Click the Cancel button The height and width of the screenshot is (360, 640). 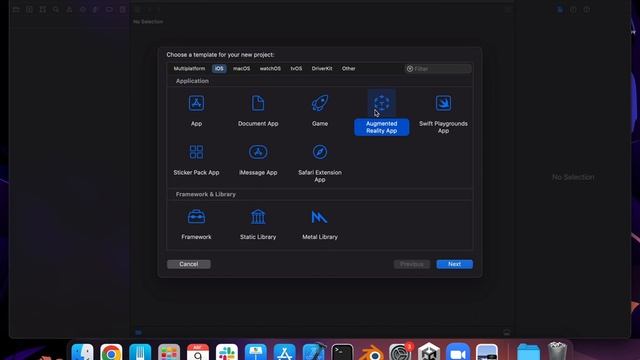pyautogui.click(x=189, y=264)
